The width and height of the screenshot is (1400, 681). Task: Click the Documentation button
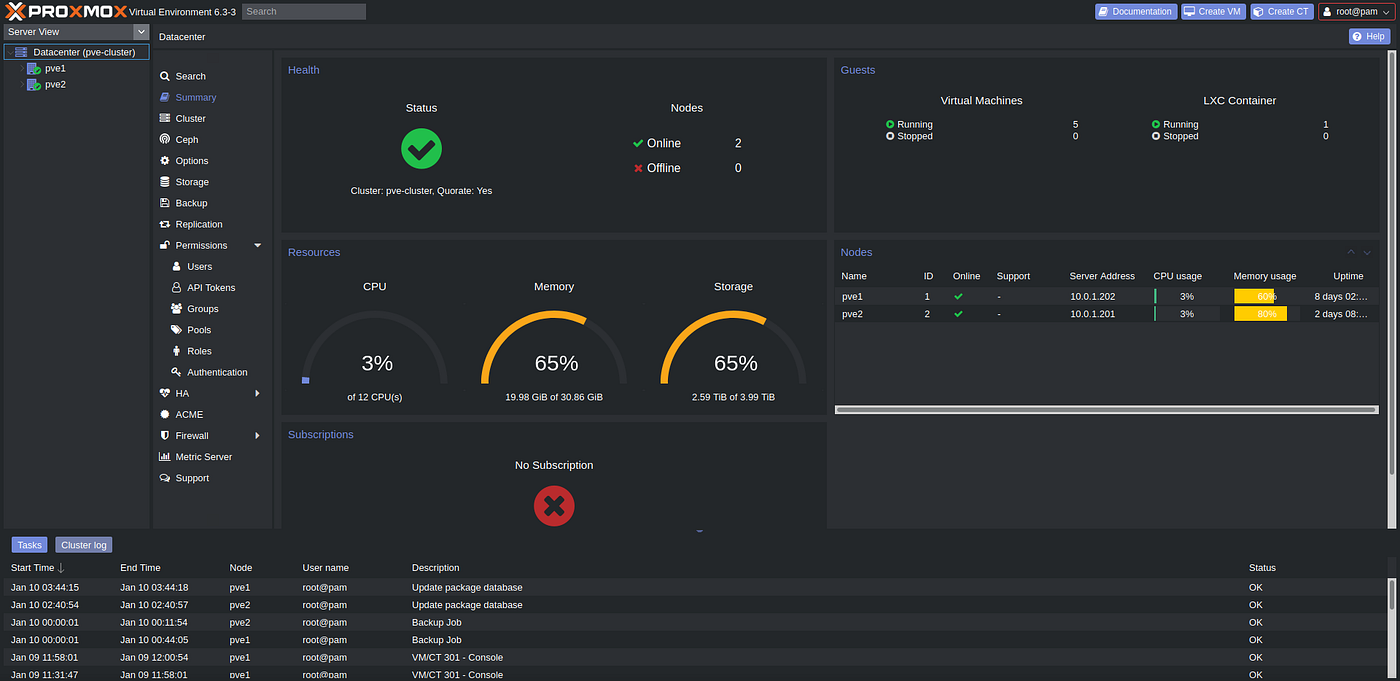(x=1136, y=11)
